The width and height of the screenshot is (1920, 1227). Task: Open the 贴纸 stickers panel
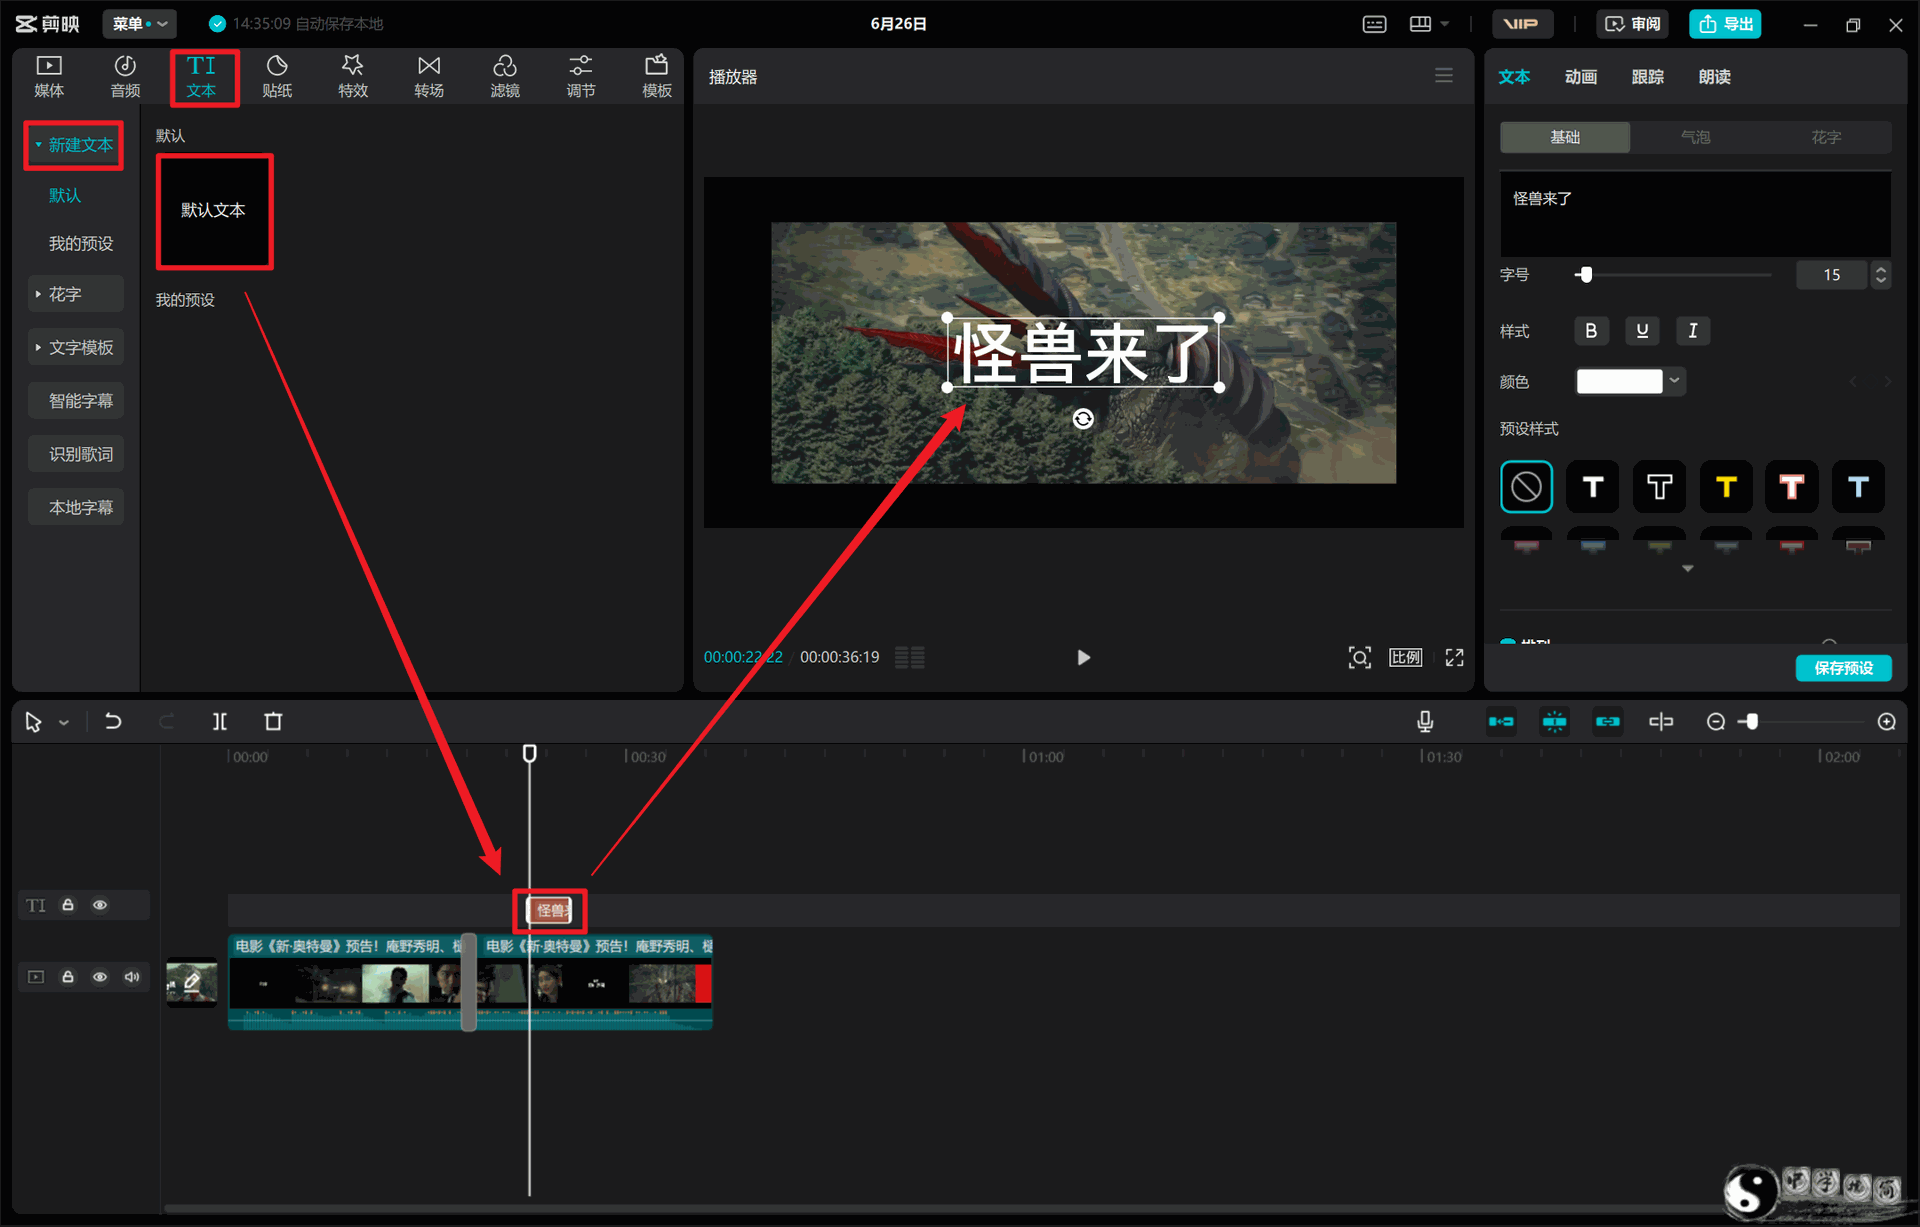(277, 77)
